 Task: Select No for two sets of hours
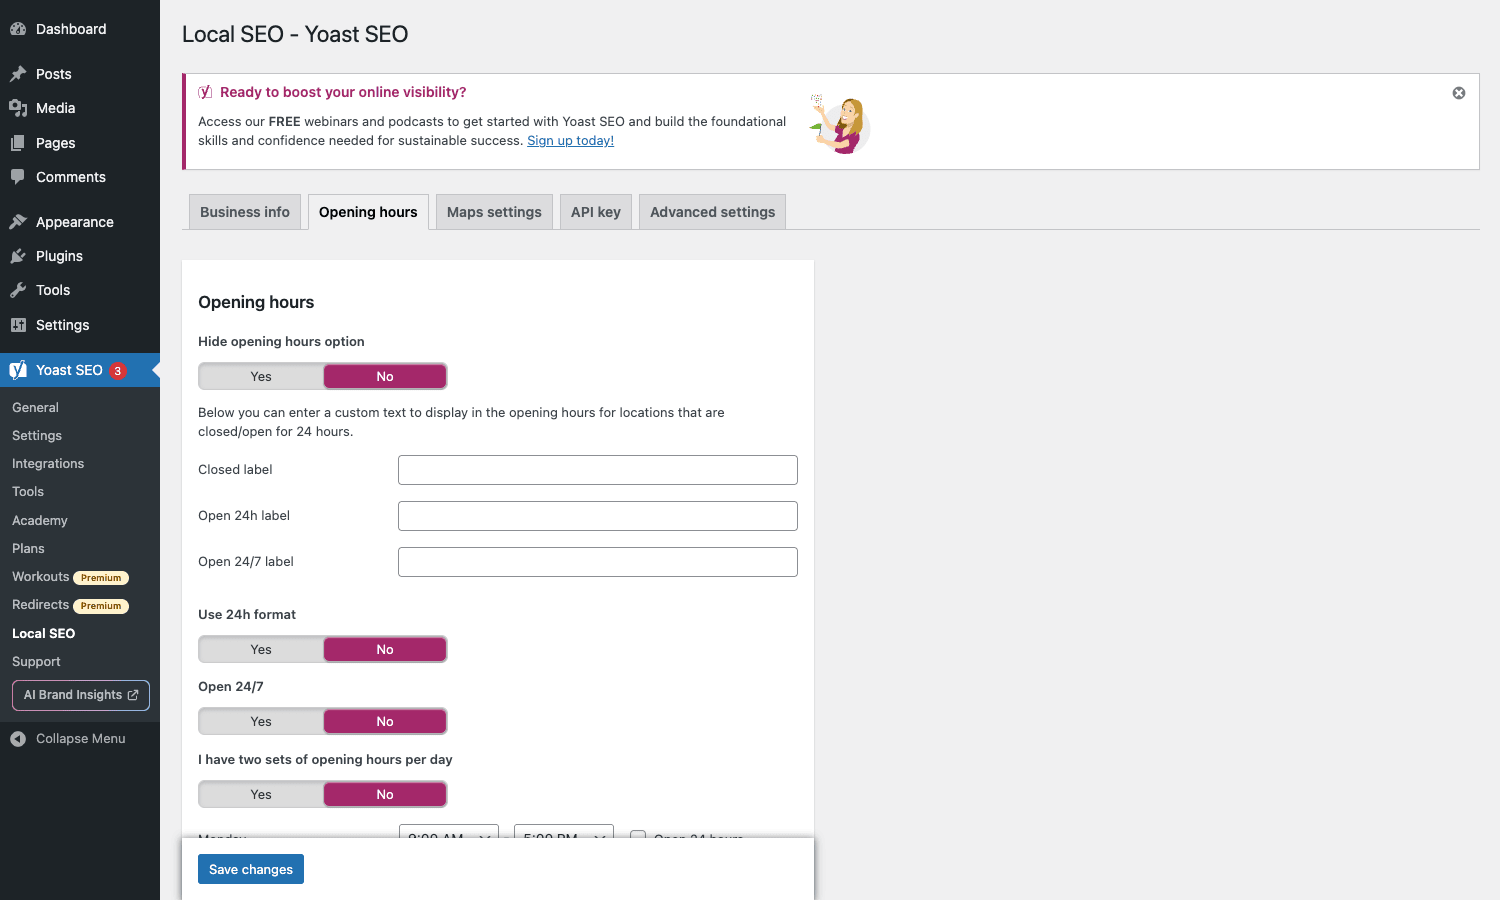point(385,794)
